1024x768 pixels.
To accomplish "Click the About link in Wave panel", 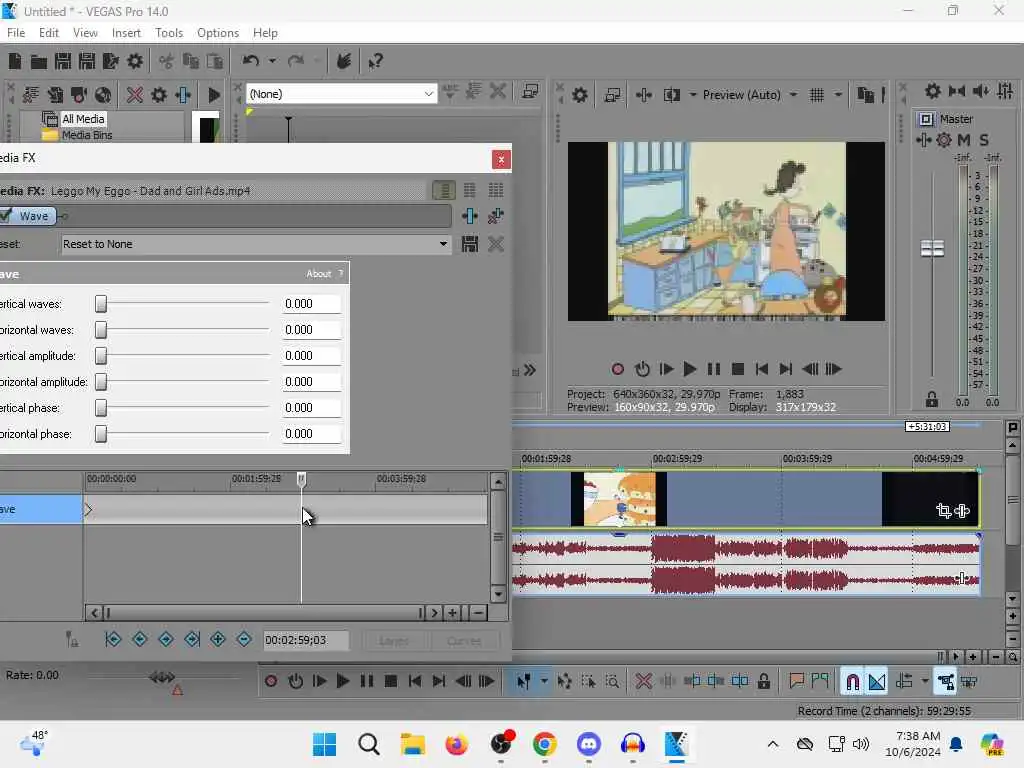I will (319, 274).
